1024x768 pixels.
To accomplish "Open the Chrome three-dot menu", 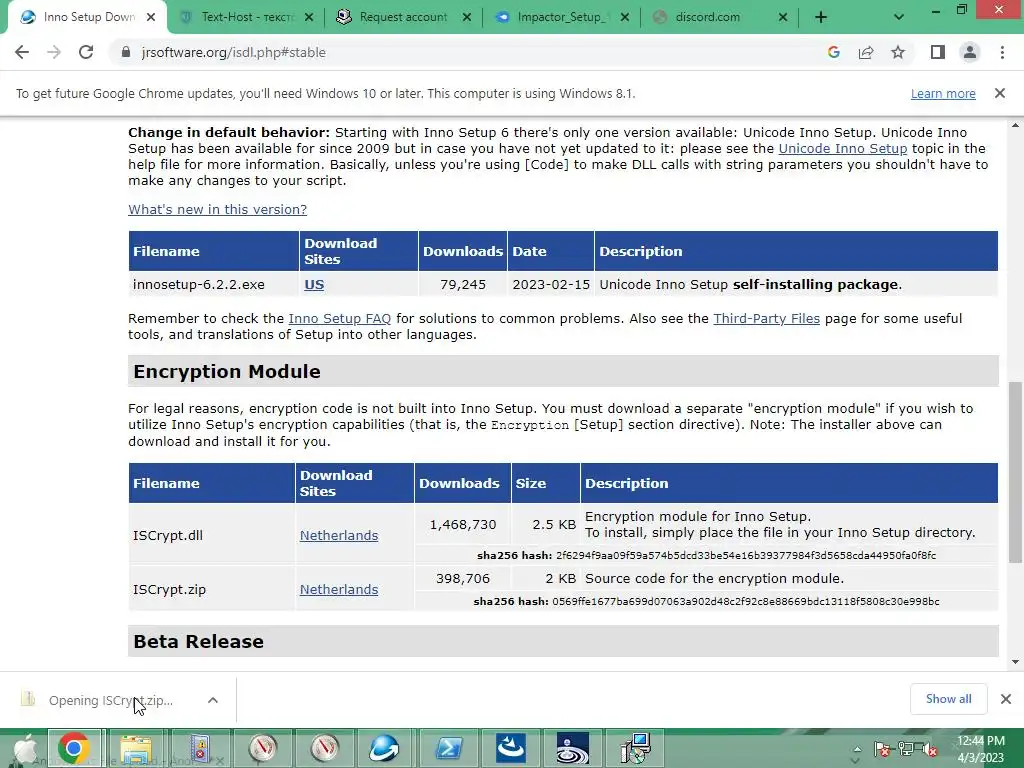I will coord(1002,52).
